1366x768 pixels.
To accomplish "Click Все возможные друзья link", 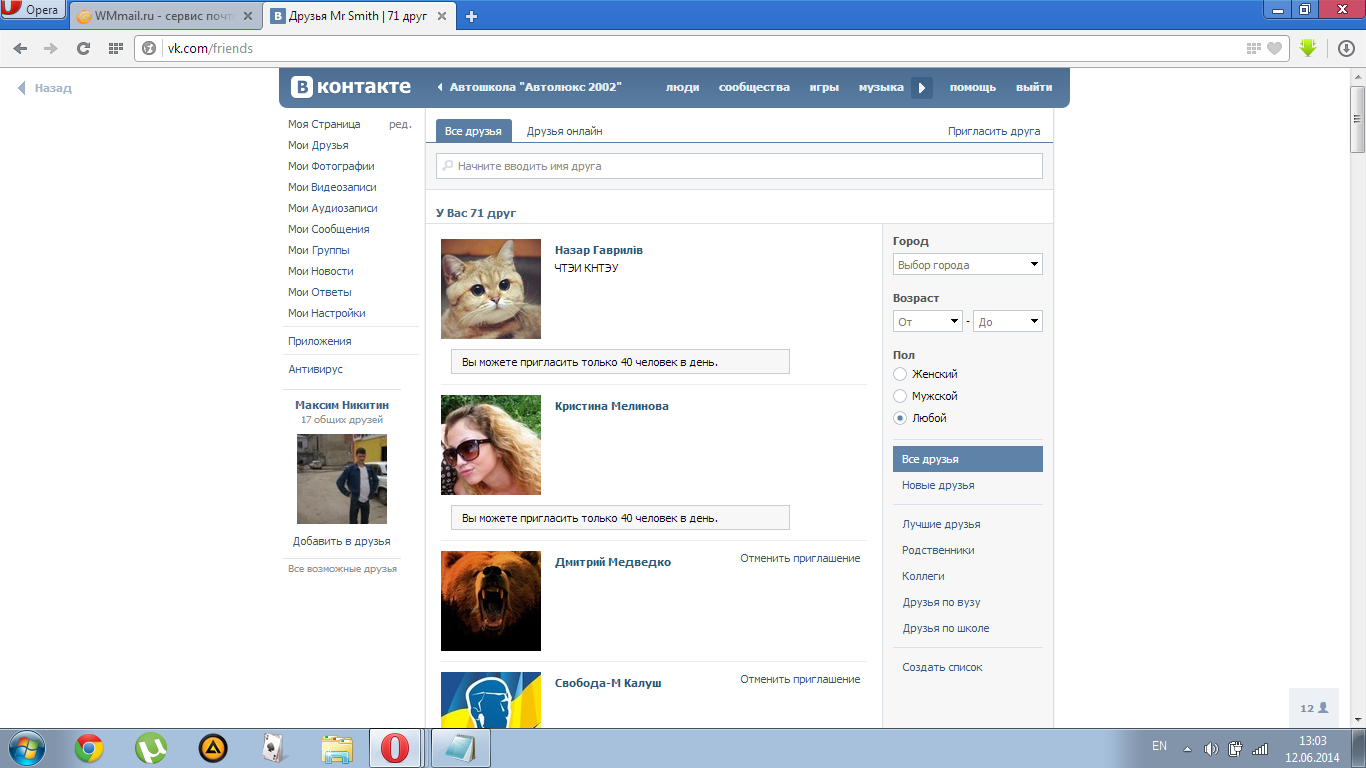I will pos(342,568).
